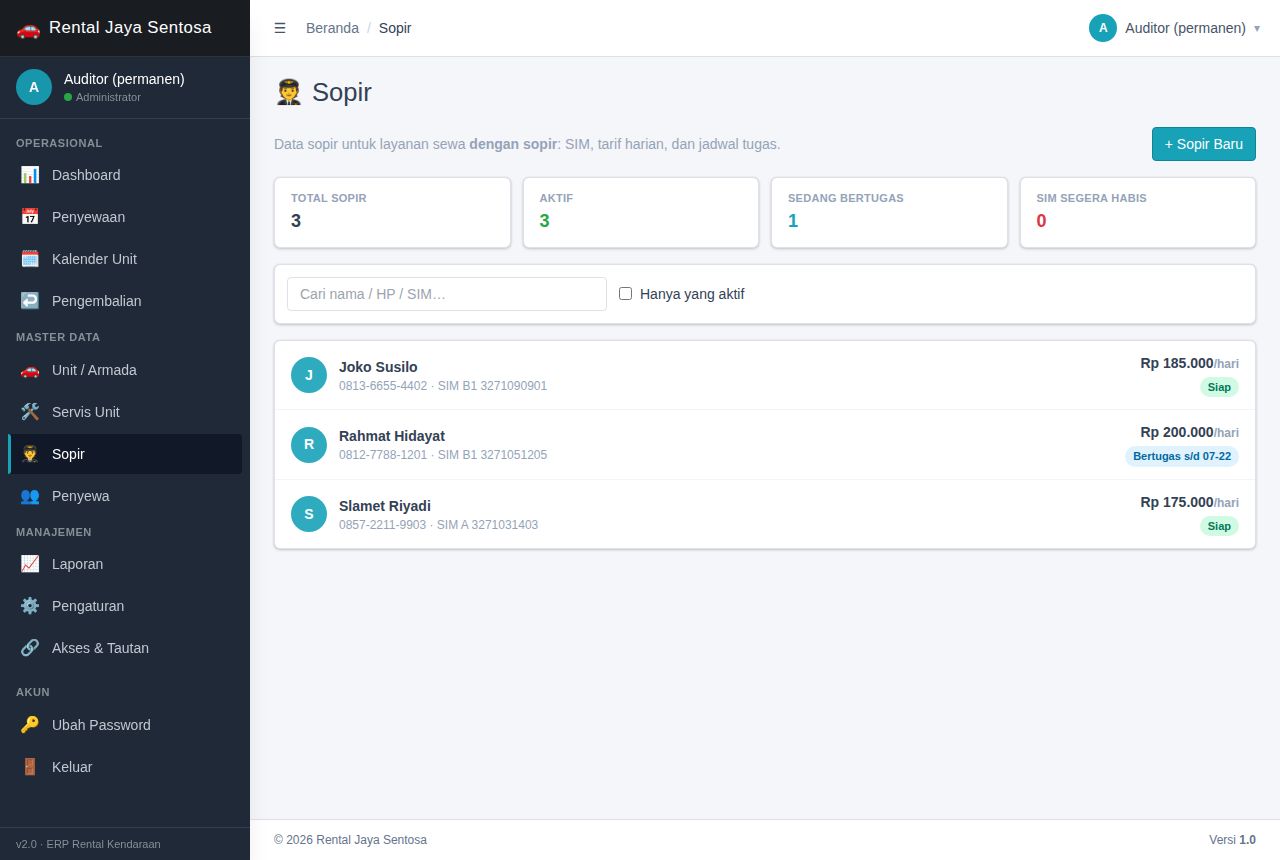The height and width of the screenshot is (860, 1280).
Task: Select Pengembalian in sidebar
Action: pos(125,301)
